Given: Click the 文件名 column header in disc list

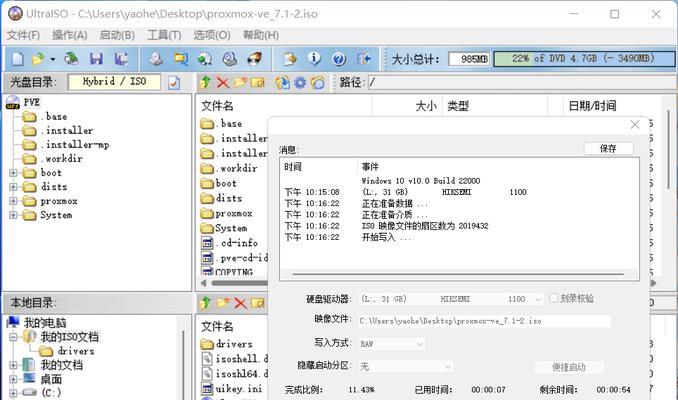Looking at the screenshot, I should (x=217, y=106).
